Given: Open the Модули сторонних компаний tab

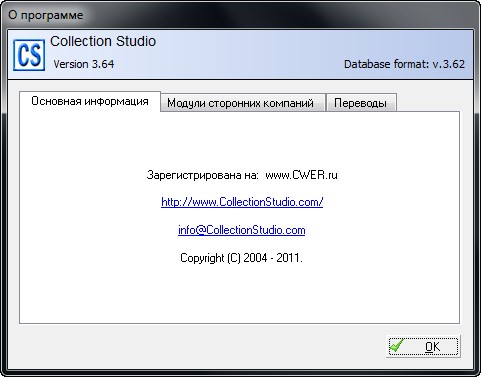Looking at the screenshot, I should 243,103.
